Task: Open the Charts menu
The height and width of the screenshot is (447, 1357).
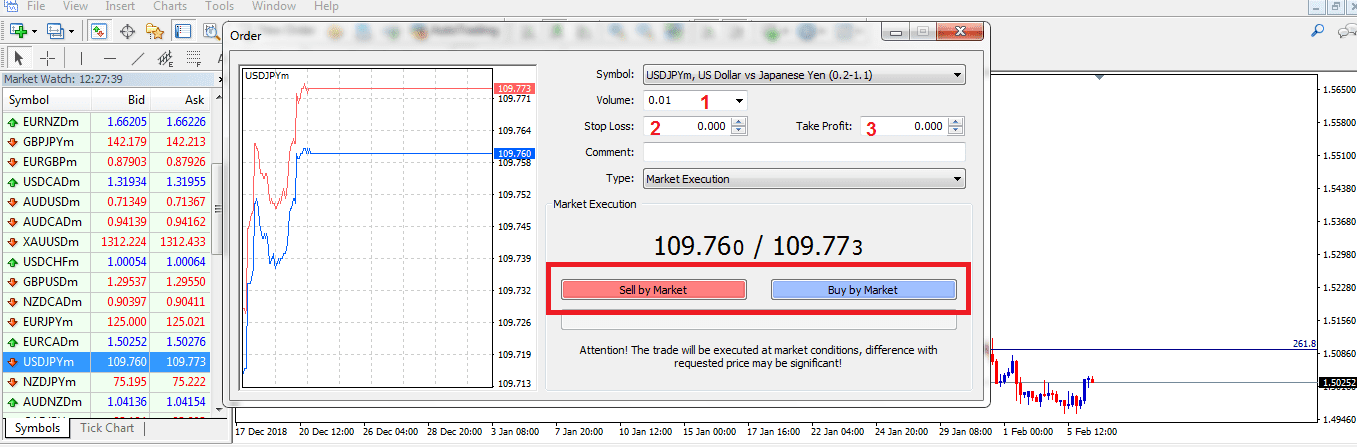Action: click(x=170, y=6)
